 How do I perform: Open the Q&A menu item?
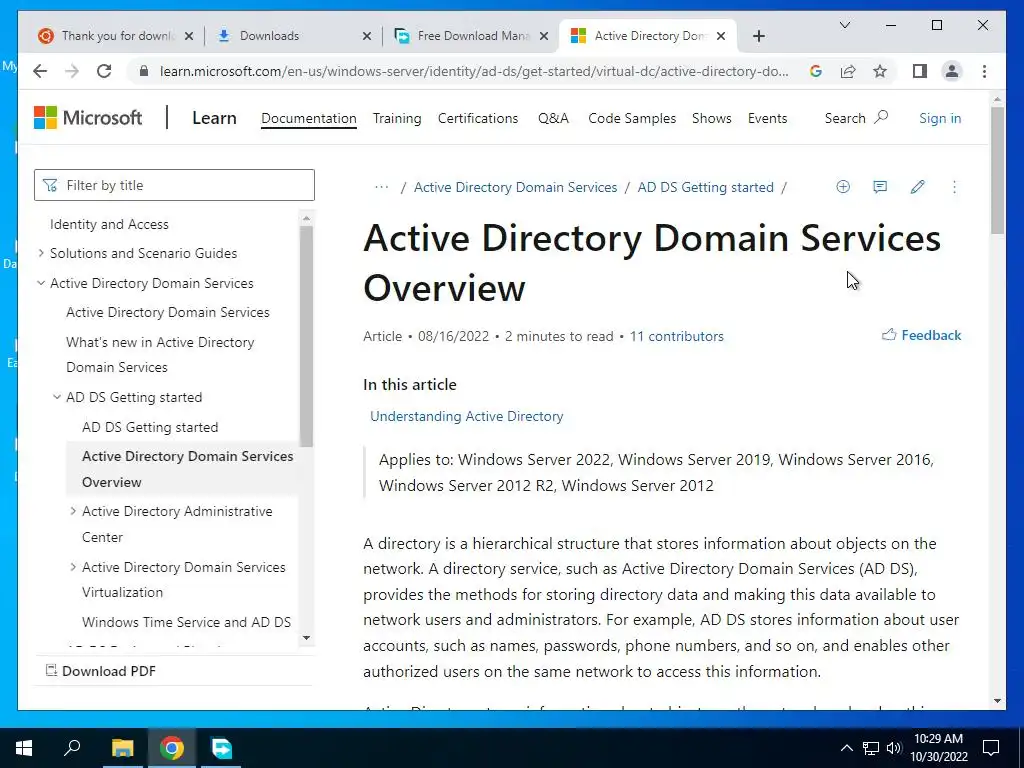(554, 118)
